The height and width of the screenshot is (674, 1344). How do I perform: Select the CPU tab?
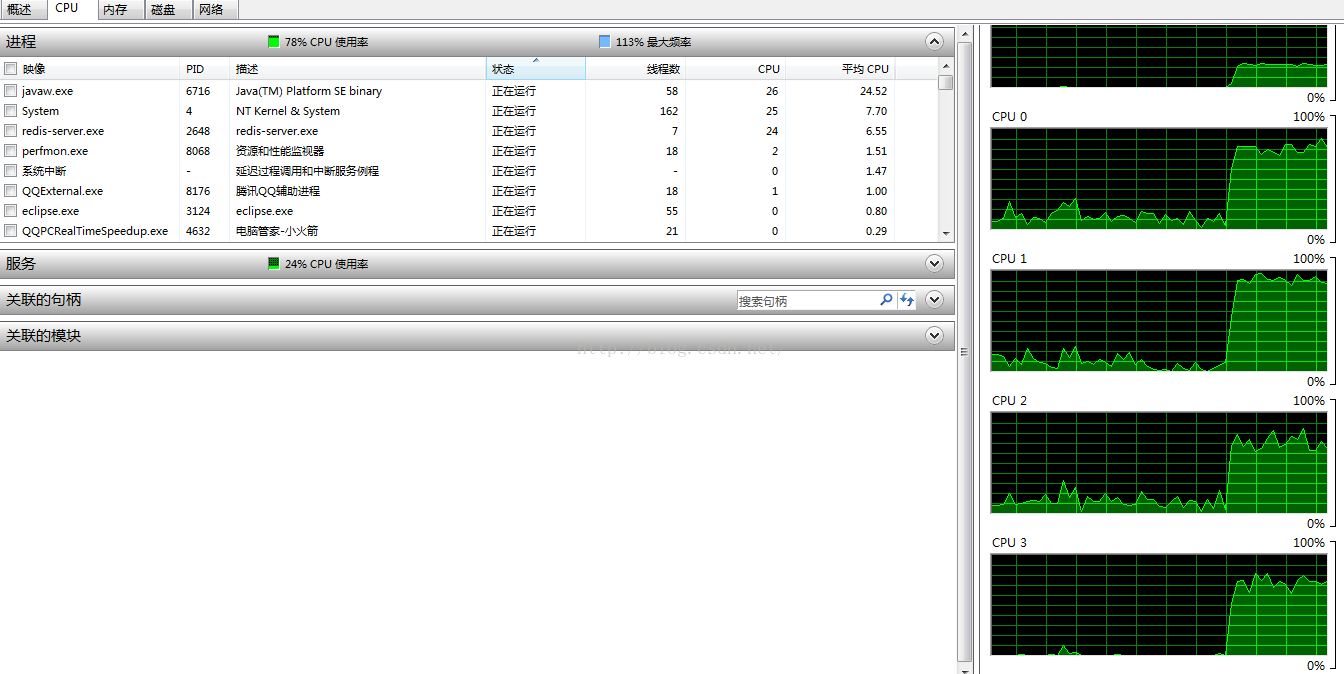[68, 9]
